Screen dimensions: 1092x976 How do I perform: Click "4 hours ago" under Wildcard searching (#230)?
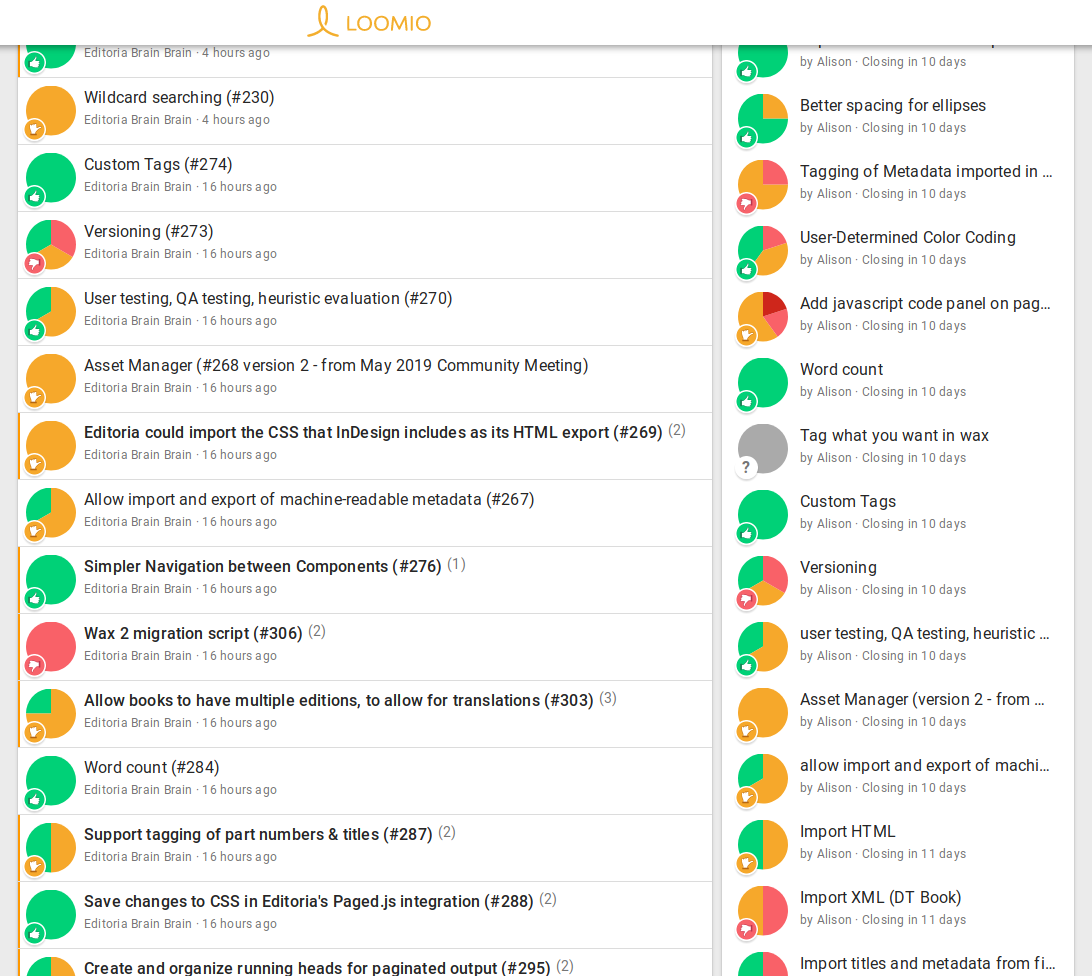point(235,120)
